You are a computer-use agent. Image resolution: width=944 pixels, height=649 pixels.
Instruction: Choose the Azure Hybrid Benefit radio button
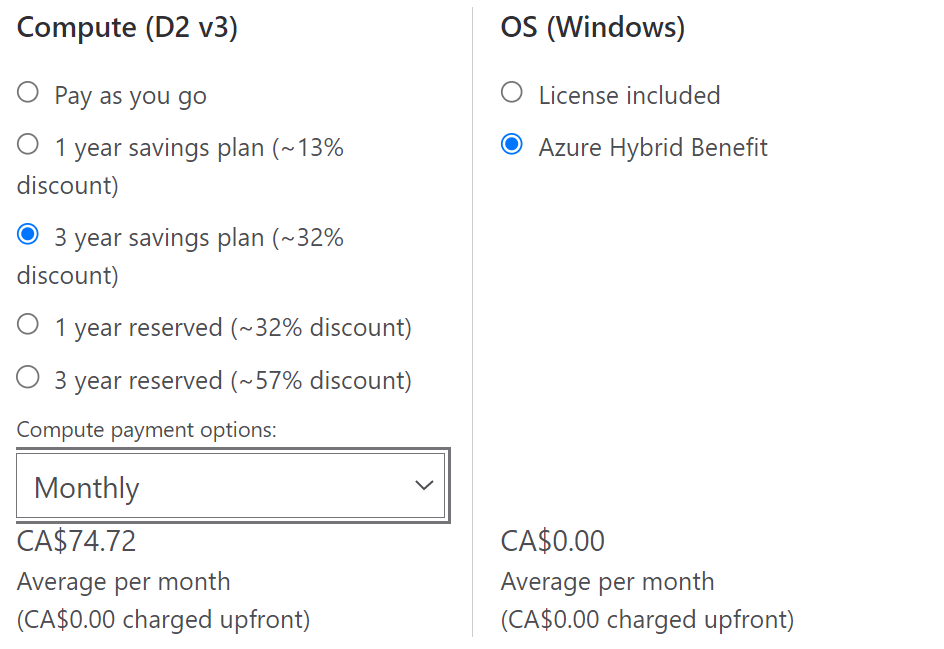[512, 146]
